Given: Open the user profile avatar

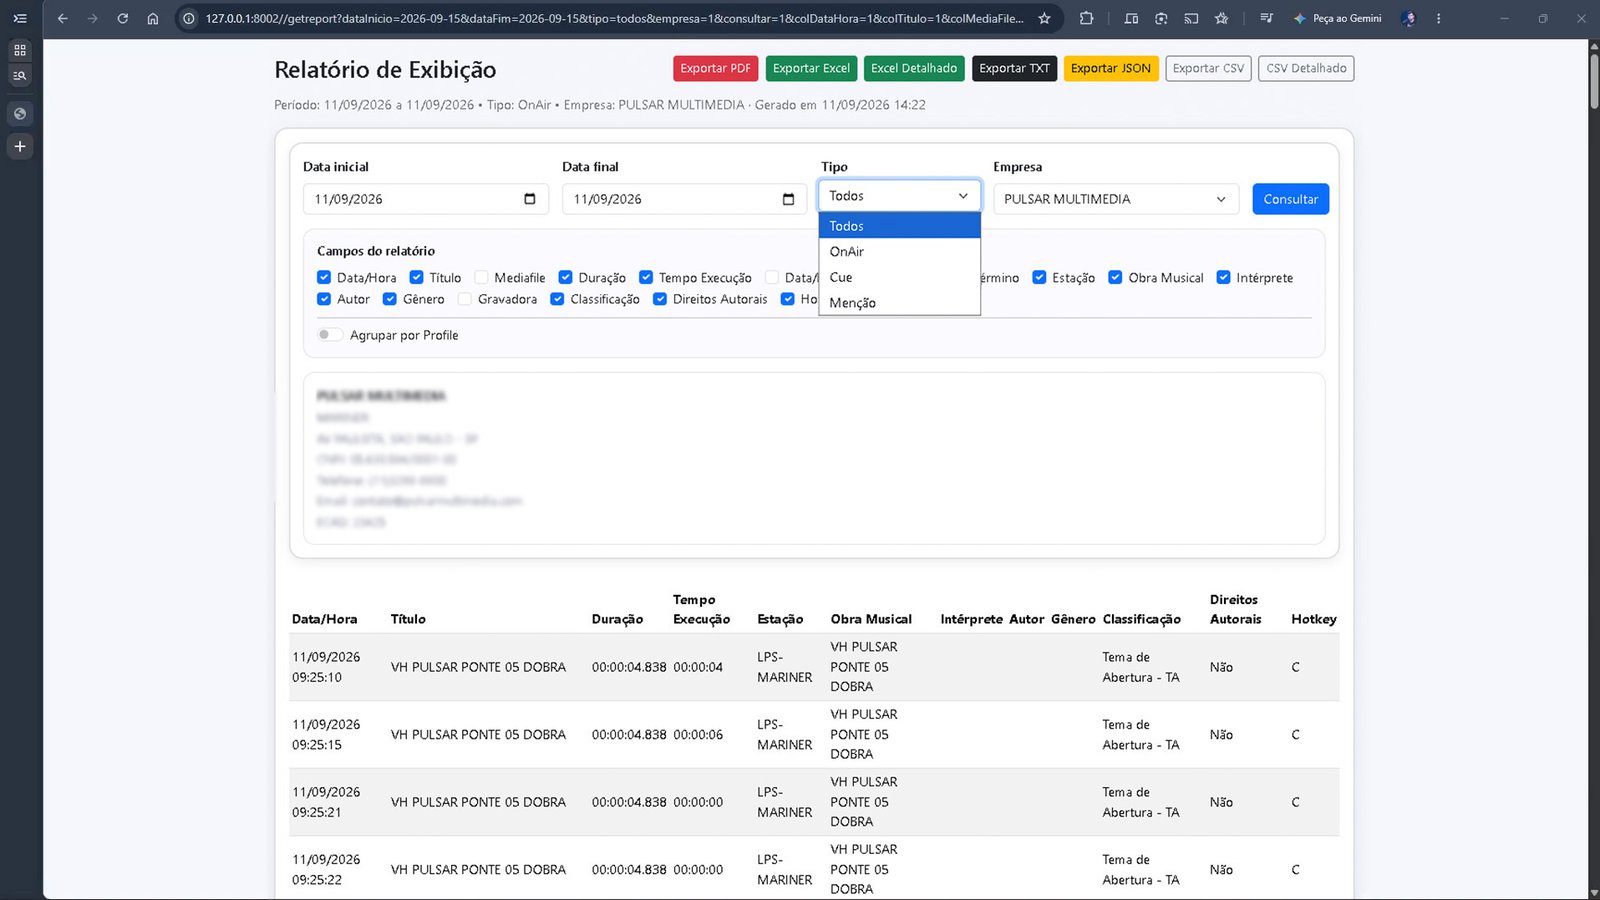Looking at the screenshot, I should [1409, 18].
